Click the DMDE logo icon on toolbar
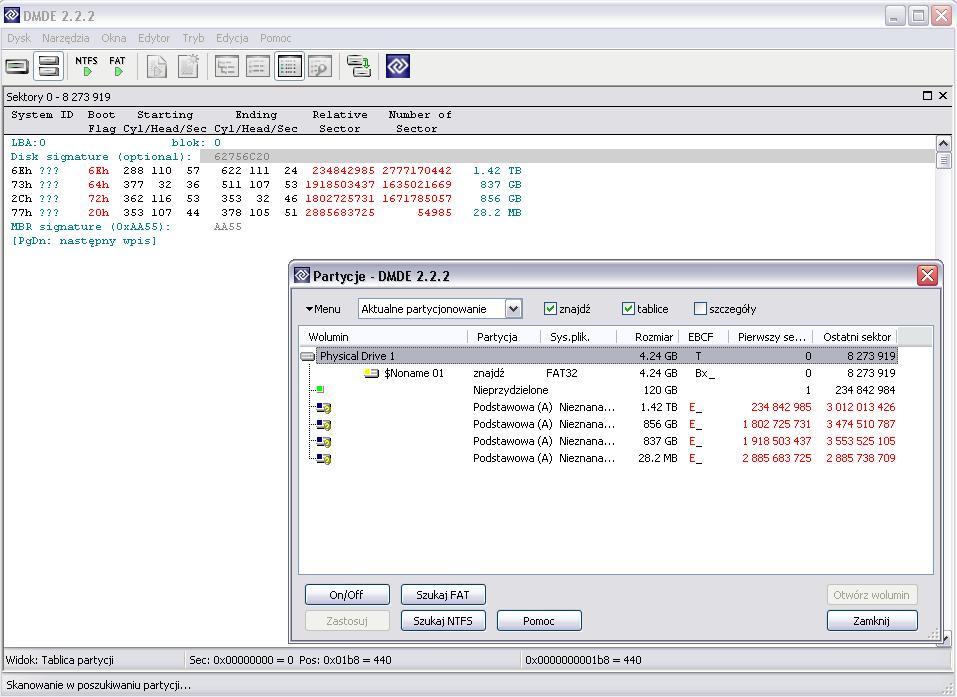This screenshot has width=957, height=697. [398, 66]
